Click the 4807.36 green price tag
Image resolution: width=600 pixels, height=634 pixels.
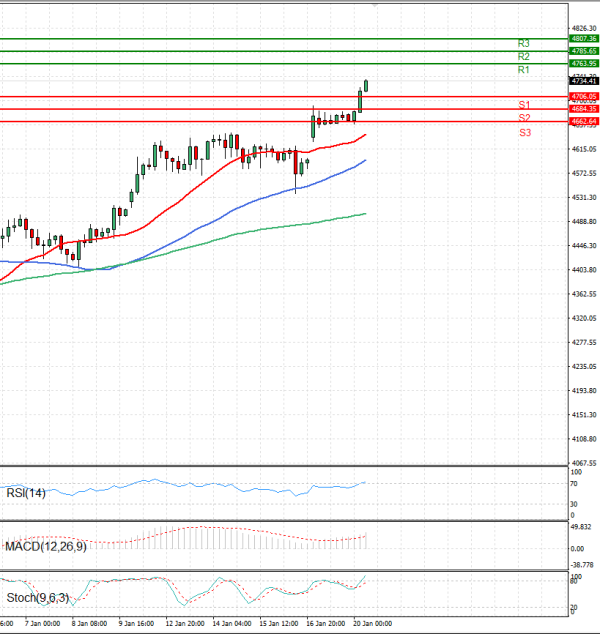[x=583, y=38]
